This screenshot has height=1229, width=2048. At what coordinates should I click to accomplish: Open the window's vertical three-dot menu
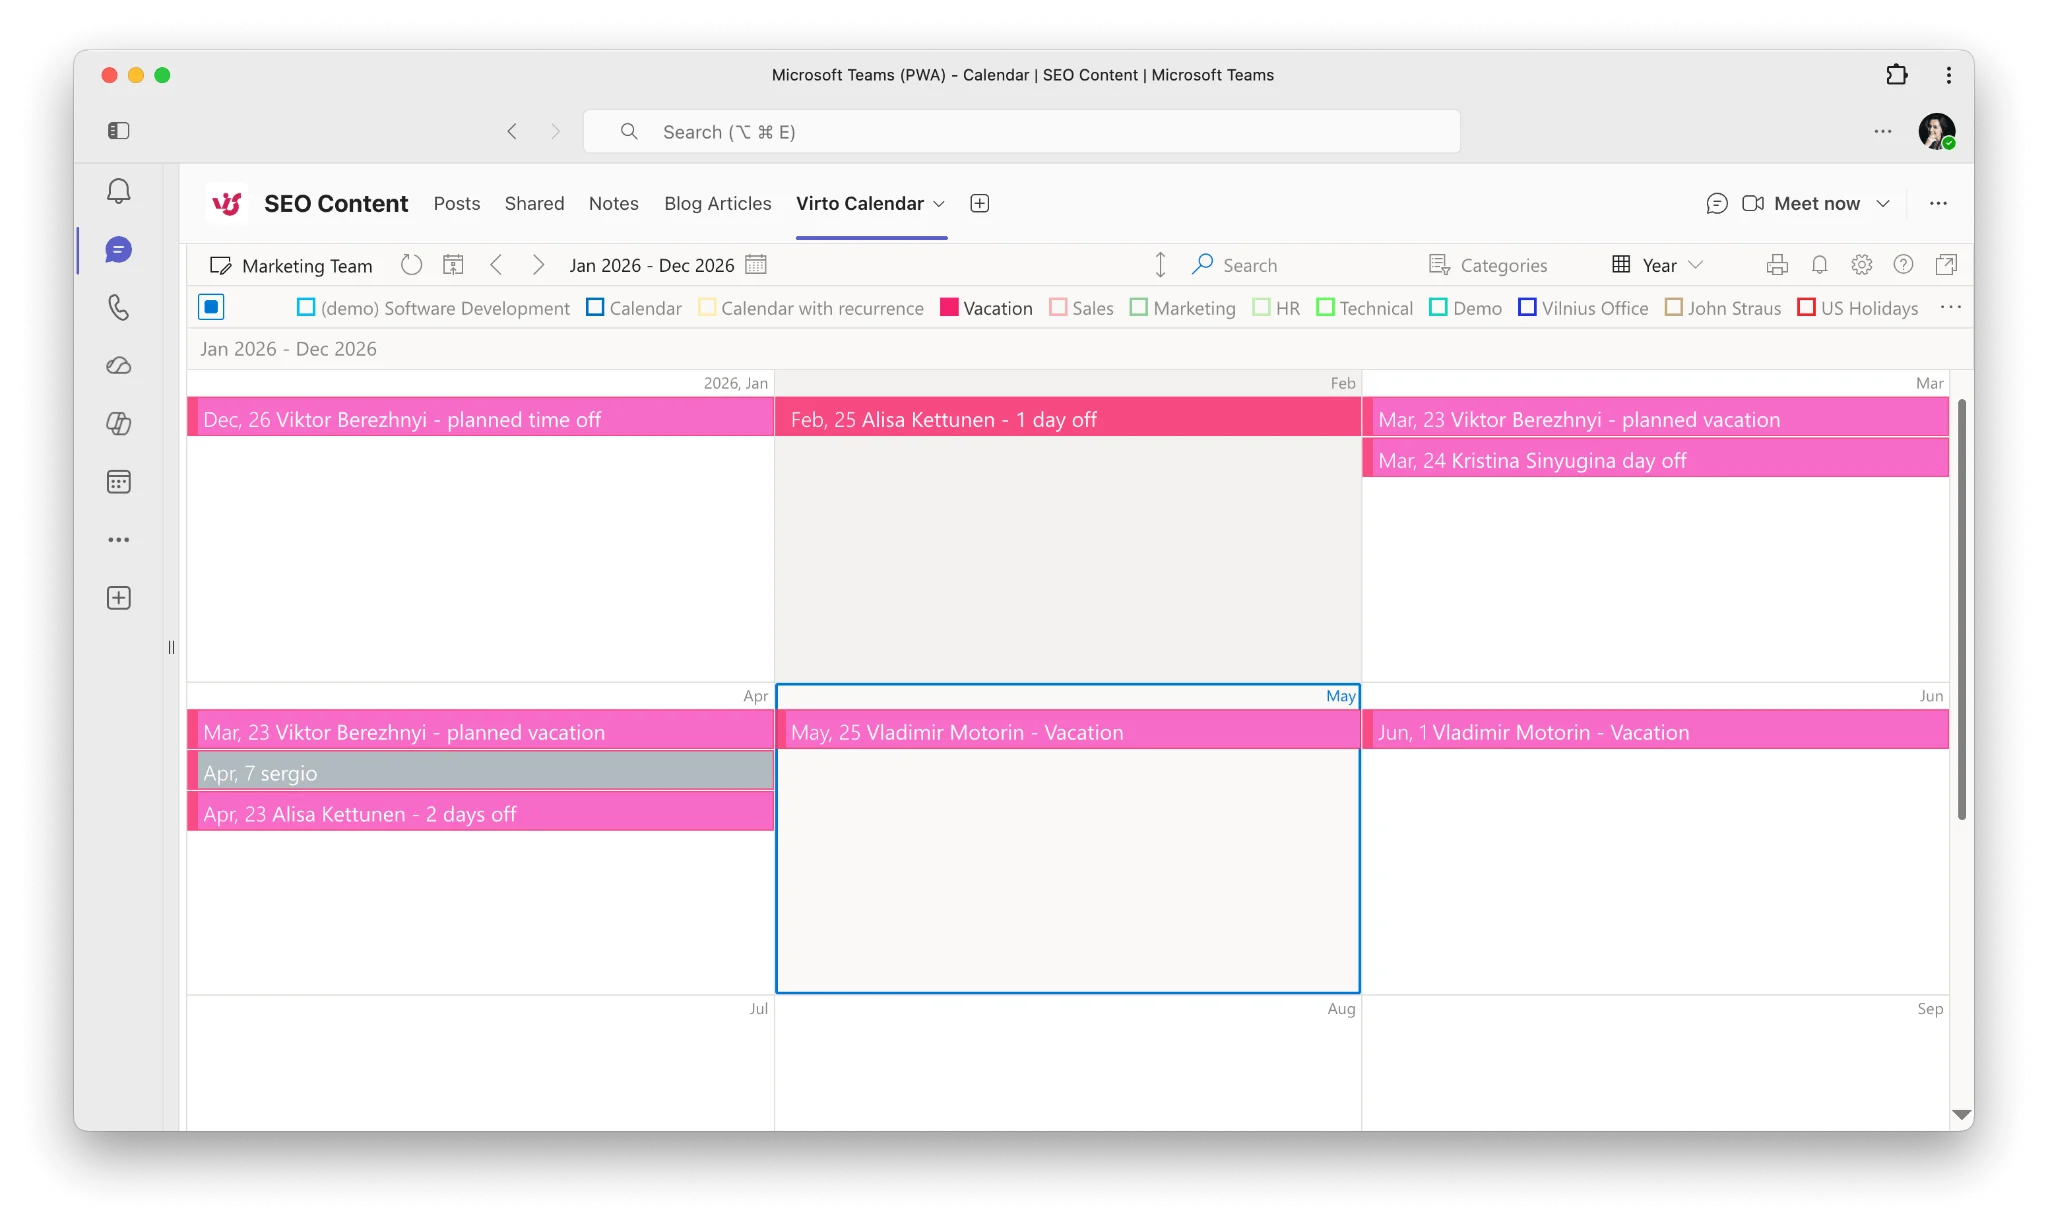pos(1949,75)
